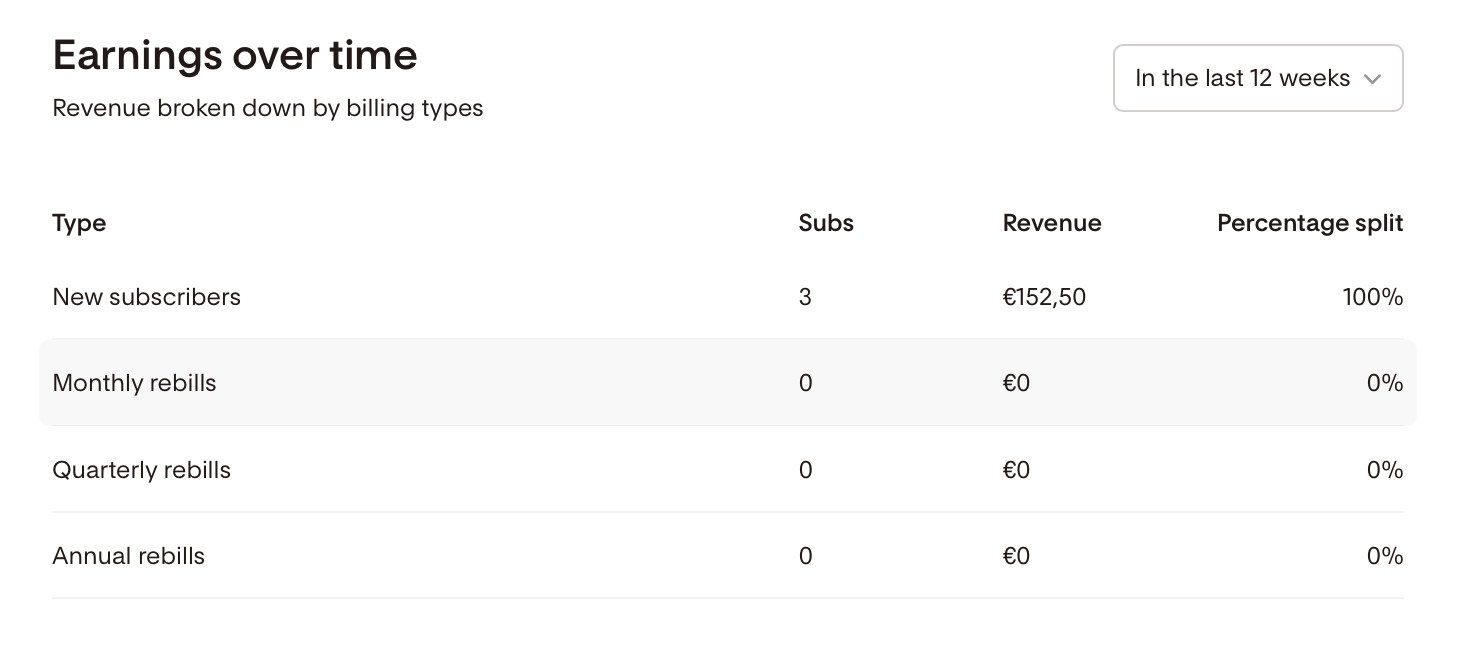This screenshot has width=1462, height=648.
Task: Click the Quarterly rebills 0% split value
Action: [1385, 470]
